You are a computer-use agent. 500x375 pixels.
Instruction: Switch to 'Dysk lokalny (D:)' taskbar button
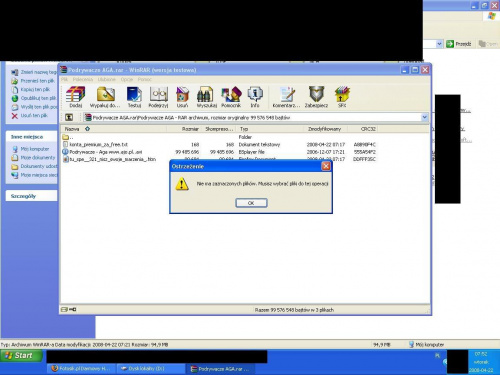151,368
